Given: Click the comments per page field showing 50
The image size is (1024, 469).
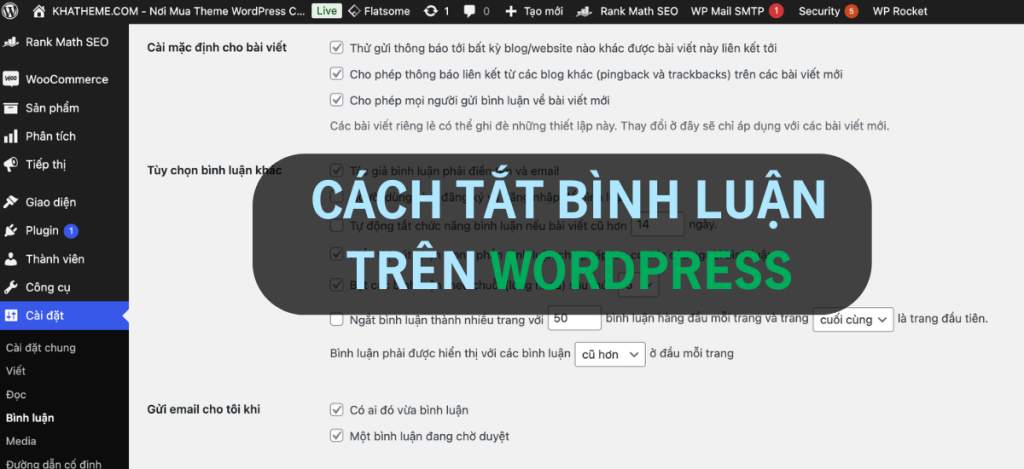Looking at the screenshot, I should tap(575, 319).
